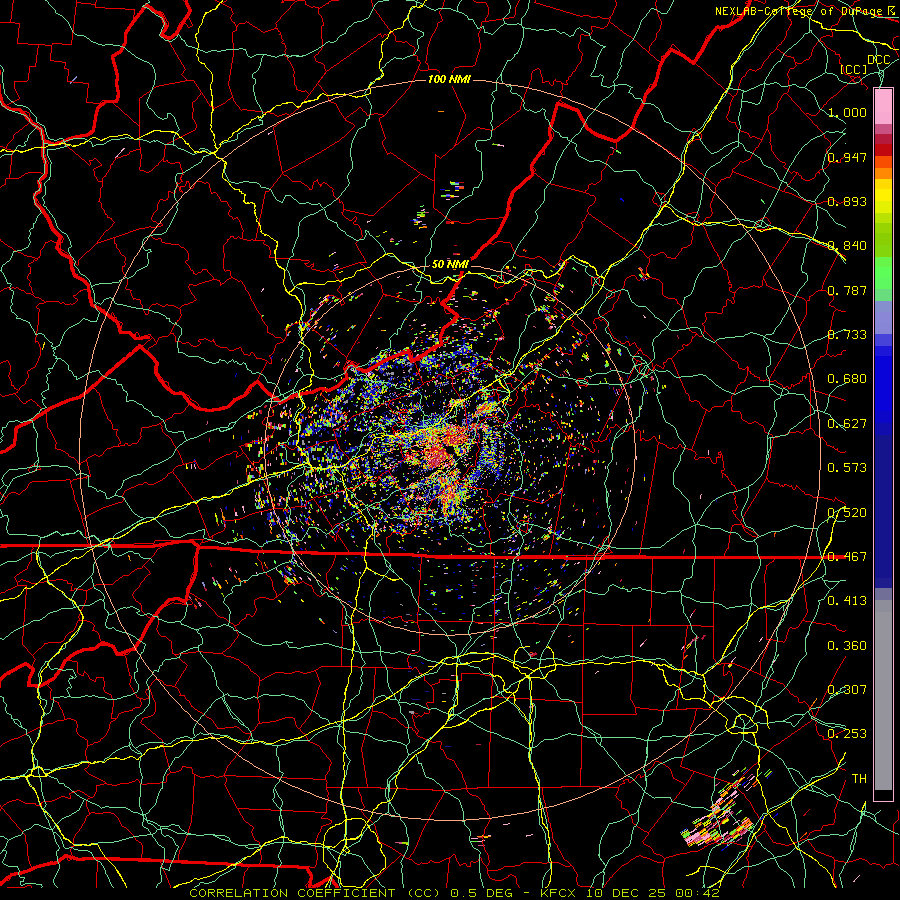Screen dimensions: 900x900
Task: Click the 50 NMI range ring label
Action: coord(451,264)
